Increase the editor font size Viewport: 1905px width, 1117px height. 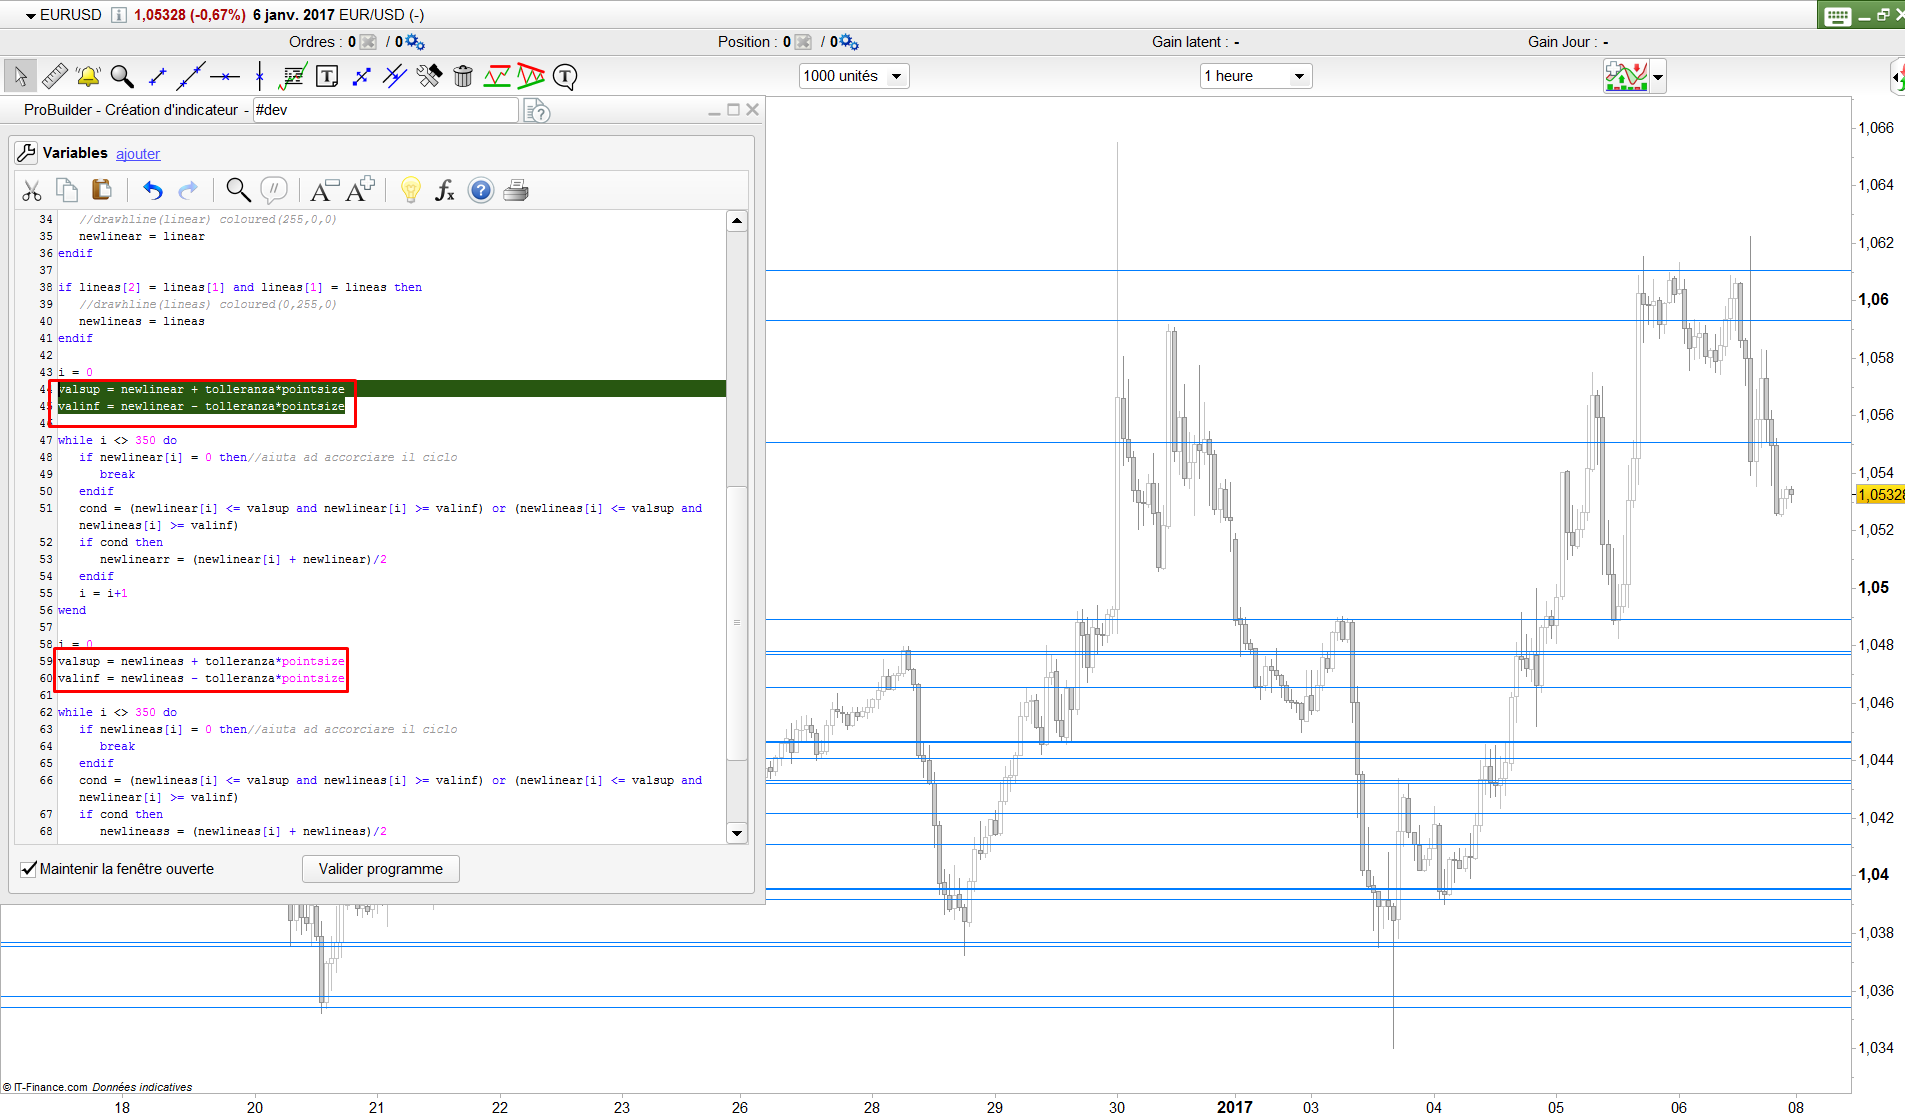point(360,190)
